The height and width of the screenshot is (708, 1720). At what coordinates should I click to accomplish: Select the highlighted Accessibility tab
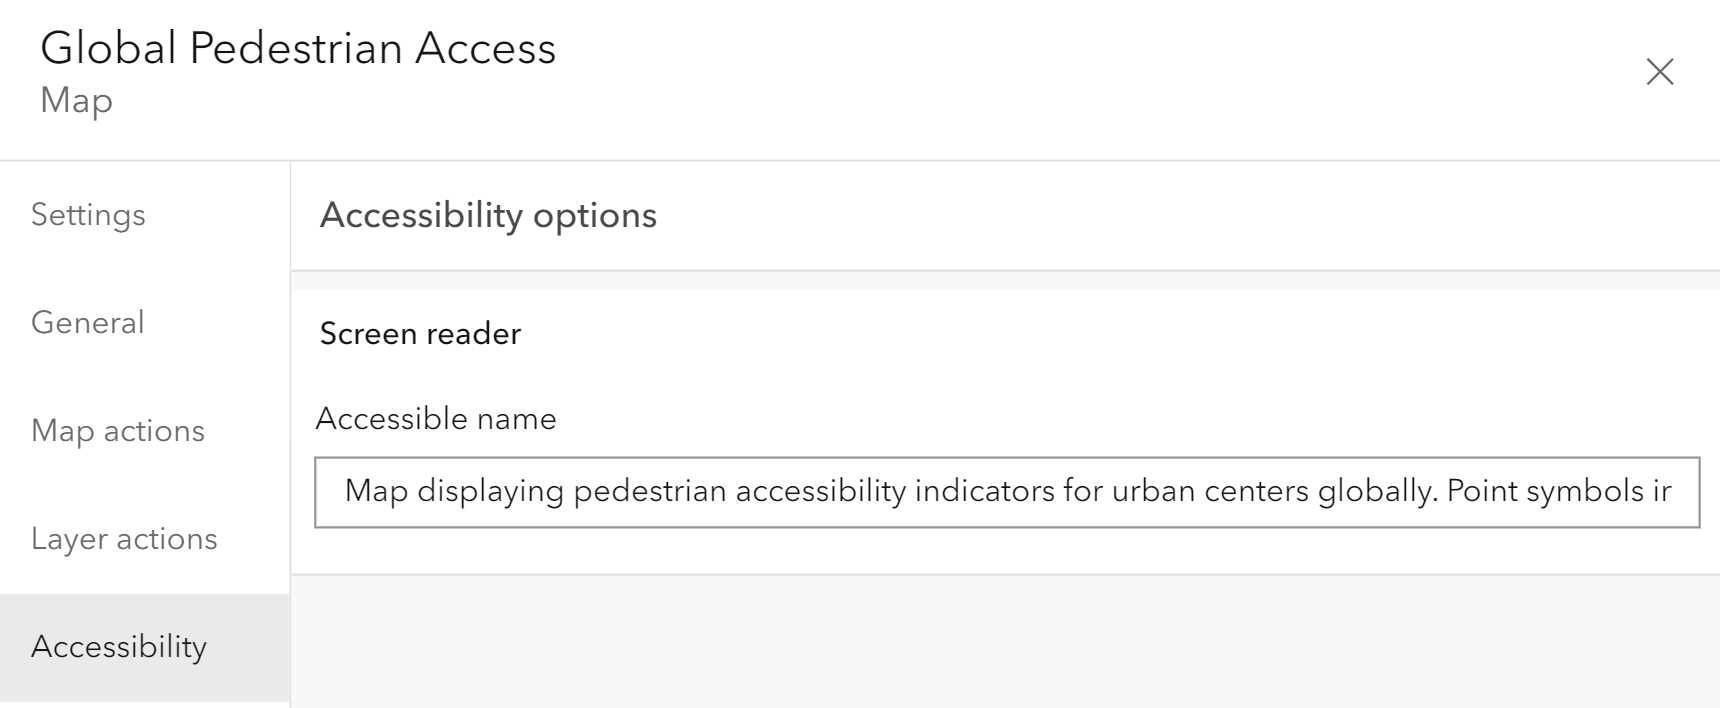[x=119, y=647]
